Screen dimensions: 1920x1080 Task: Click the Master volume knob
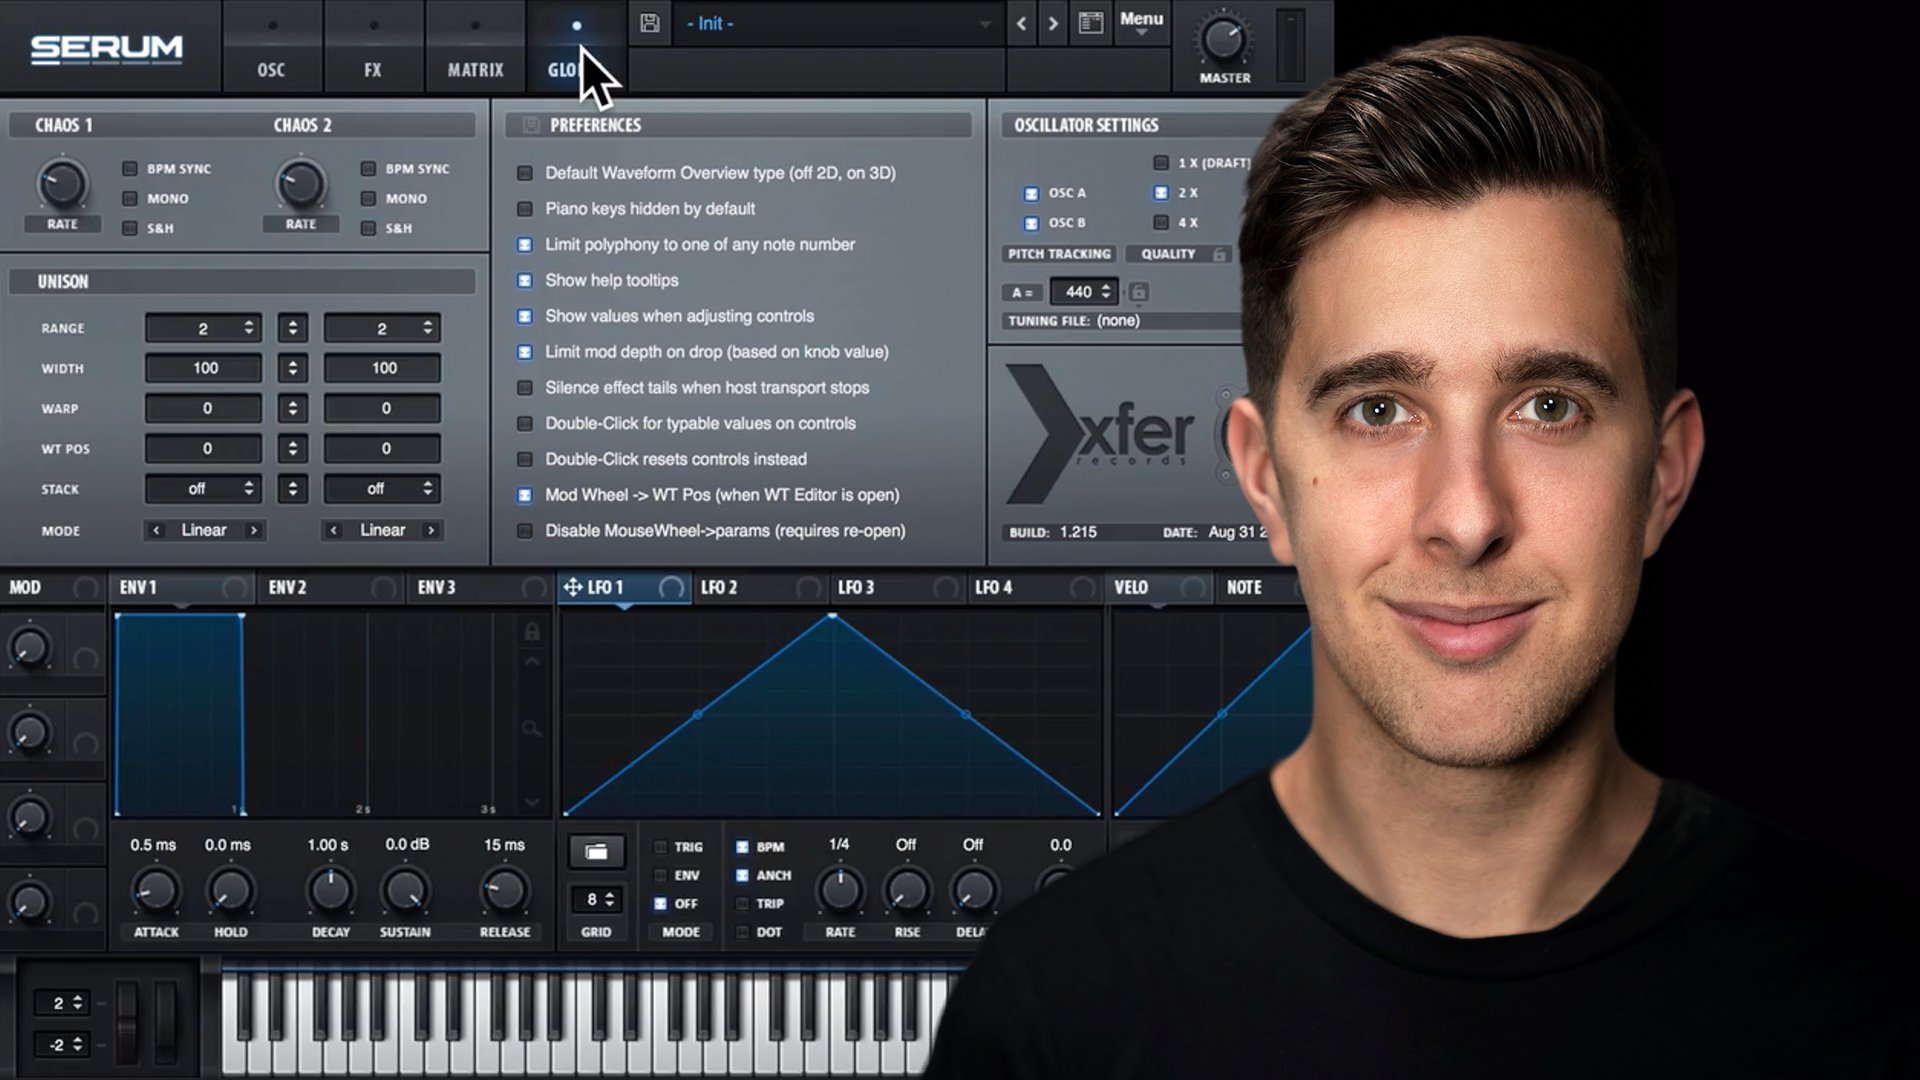1222,40
